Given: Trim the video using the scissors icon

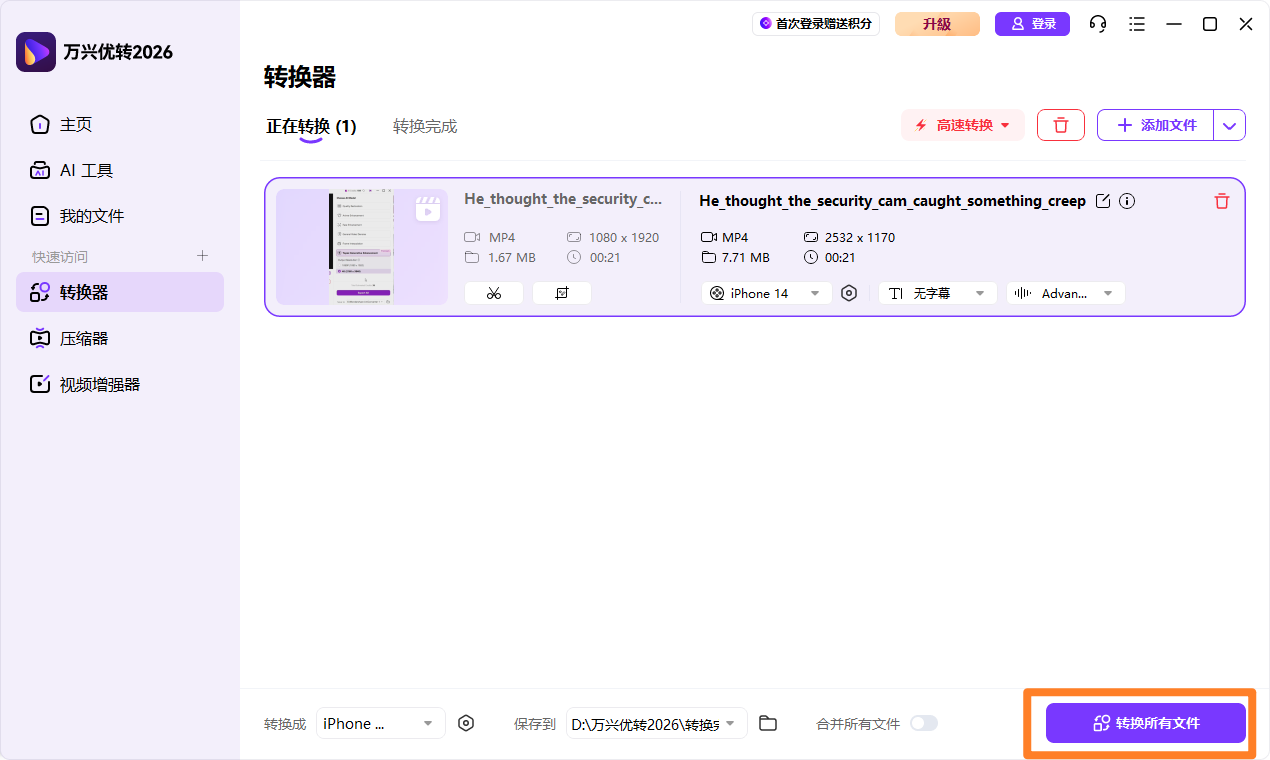Looking at the screenshot, I should coord(493,292).
